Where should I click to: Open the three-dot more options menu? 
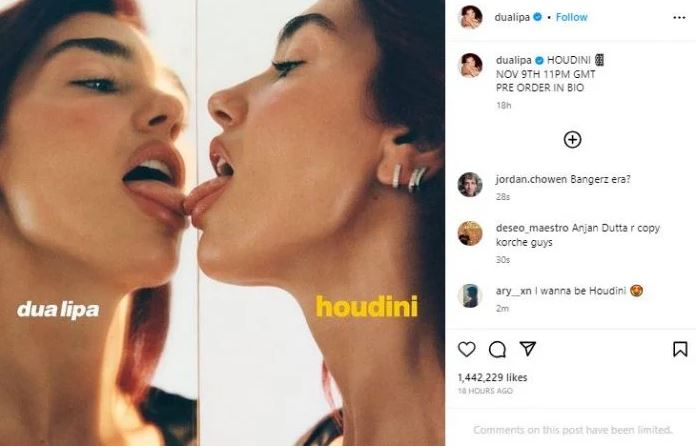pyautogui.click(x=679, y=18)
